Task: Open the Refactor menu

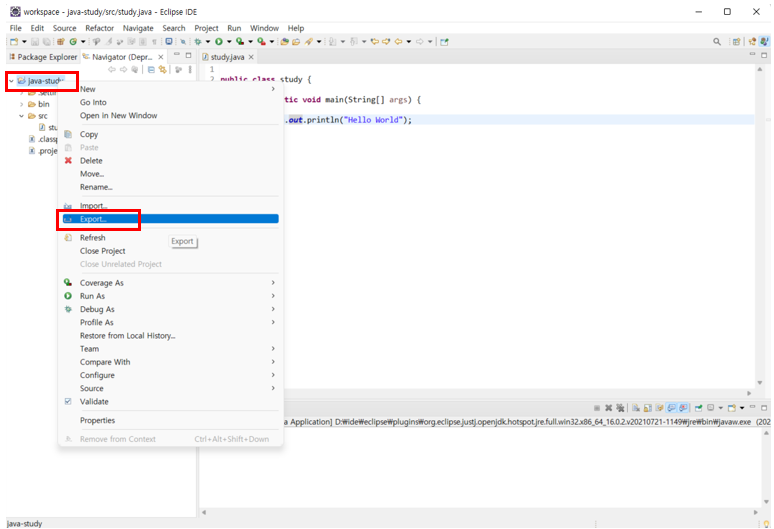Action: point(99,28)
